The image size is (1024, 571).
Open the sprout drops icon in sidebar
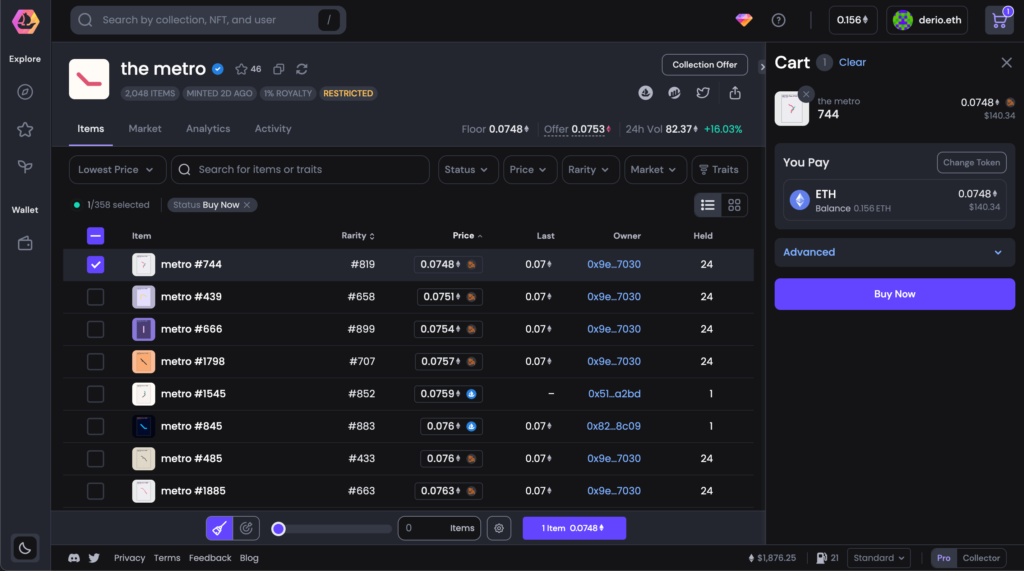coord(25,167)
